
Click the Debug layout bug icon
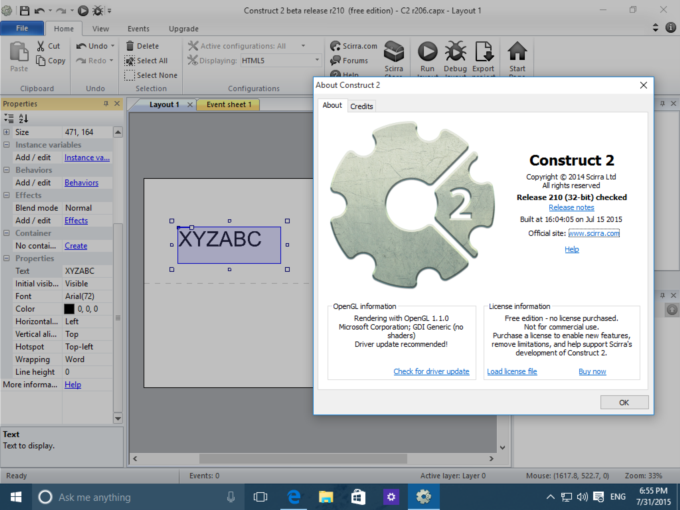coord(455,51)
